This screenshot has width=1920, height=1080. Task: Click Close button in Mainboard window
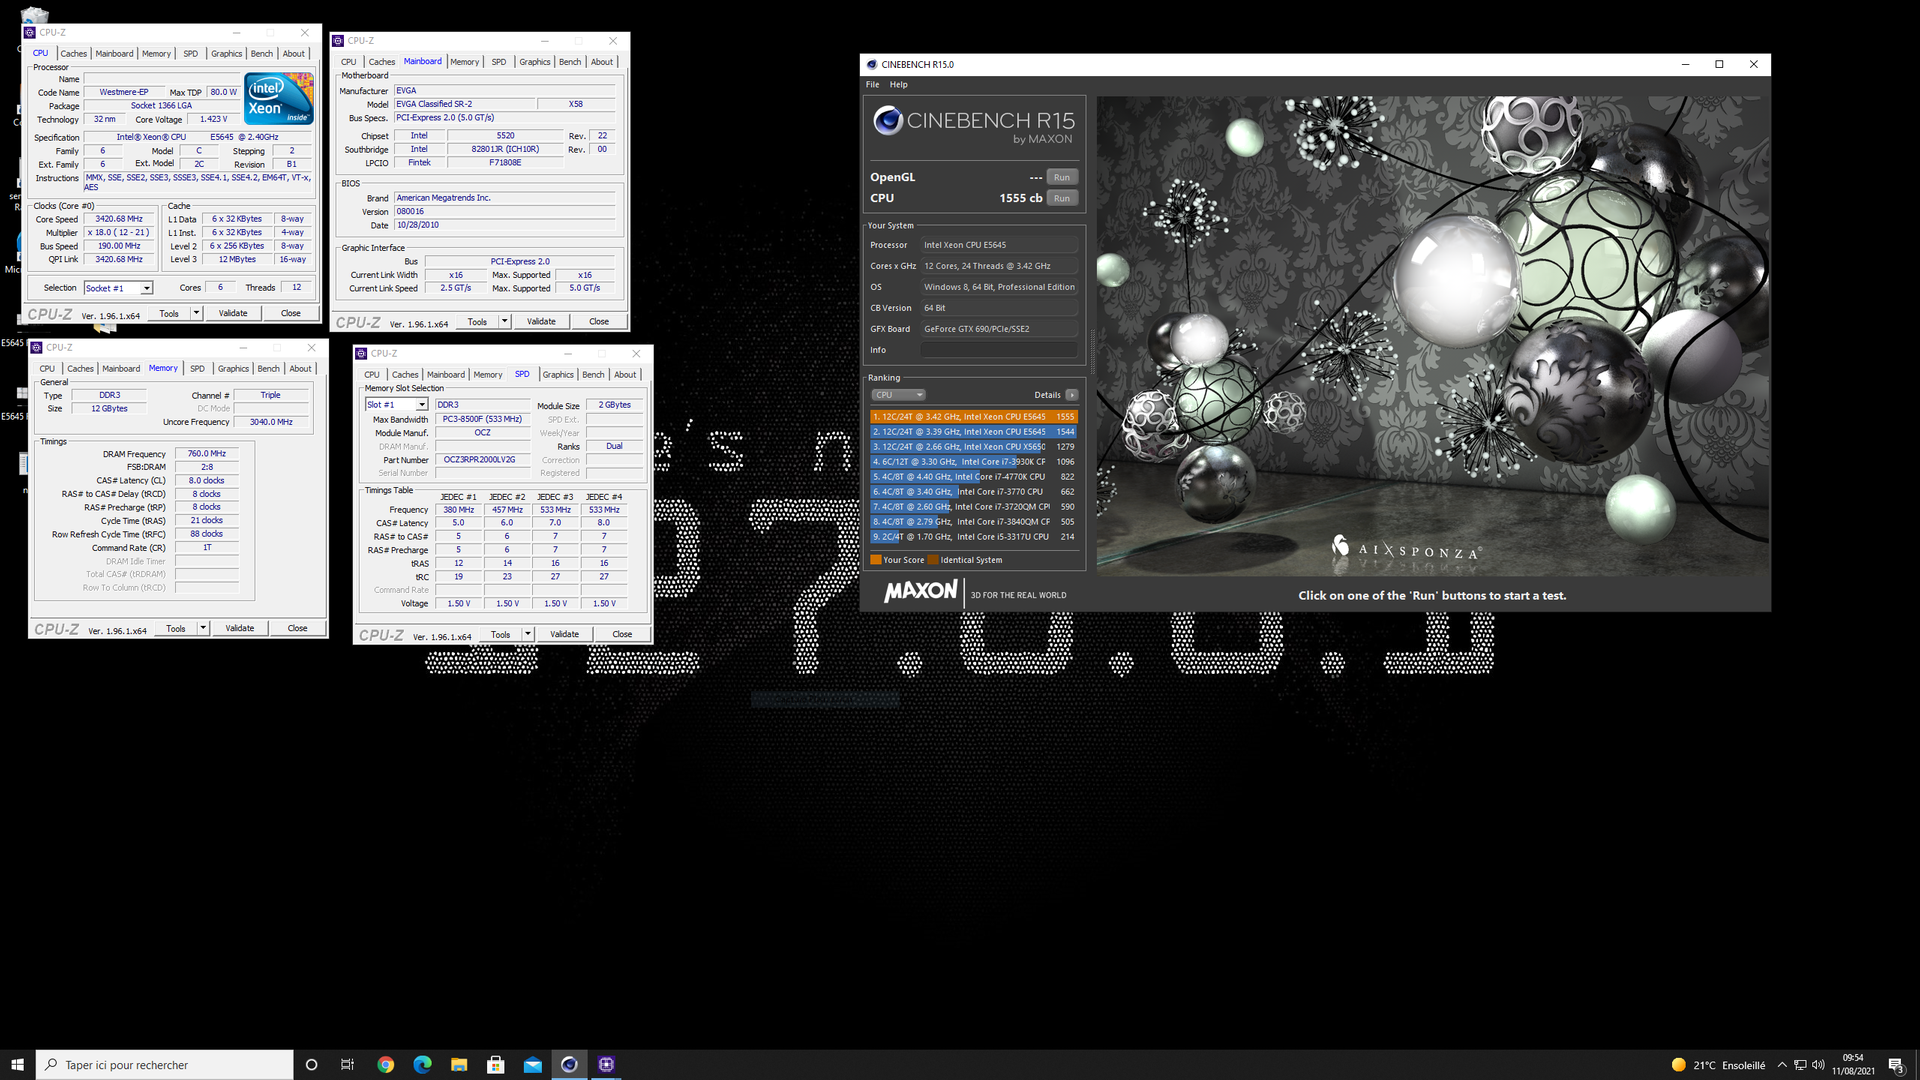(x=599, y=321)
